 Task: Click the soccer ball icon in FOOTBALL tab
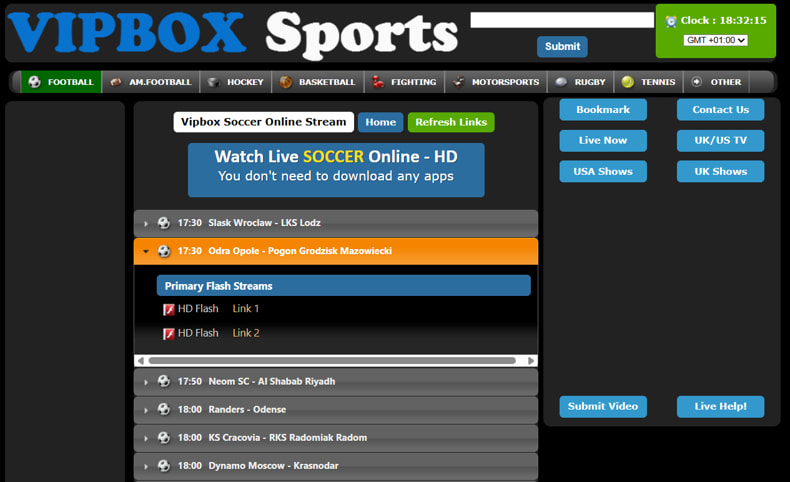[34, 82]
